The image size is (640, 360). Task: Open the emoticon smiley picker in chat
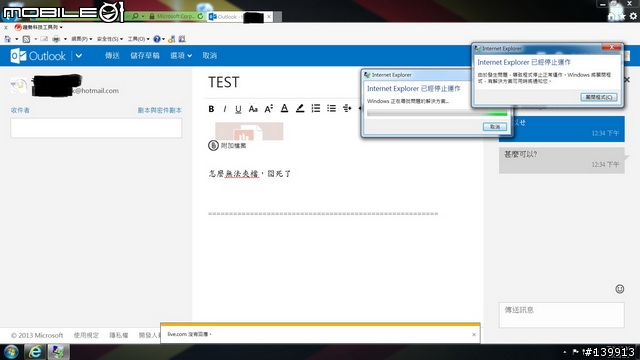tap(620, 289)
